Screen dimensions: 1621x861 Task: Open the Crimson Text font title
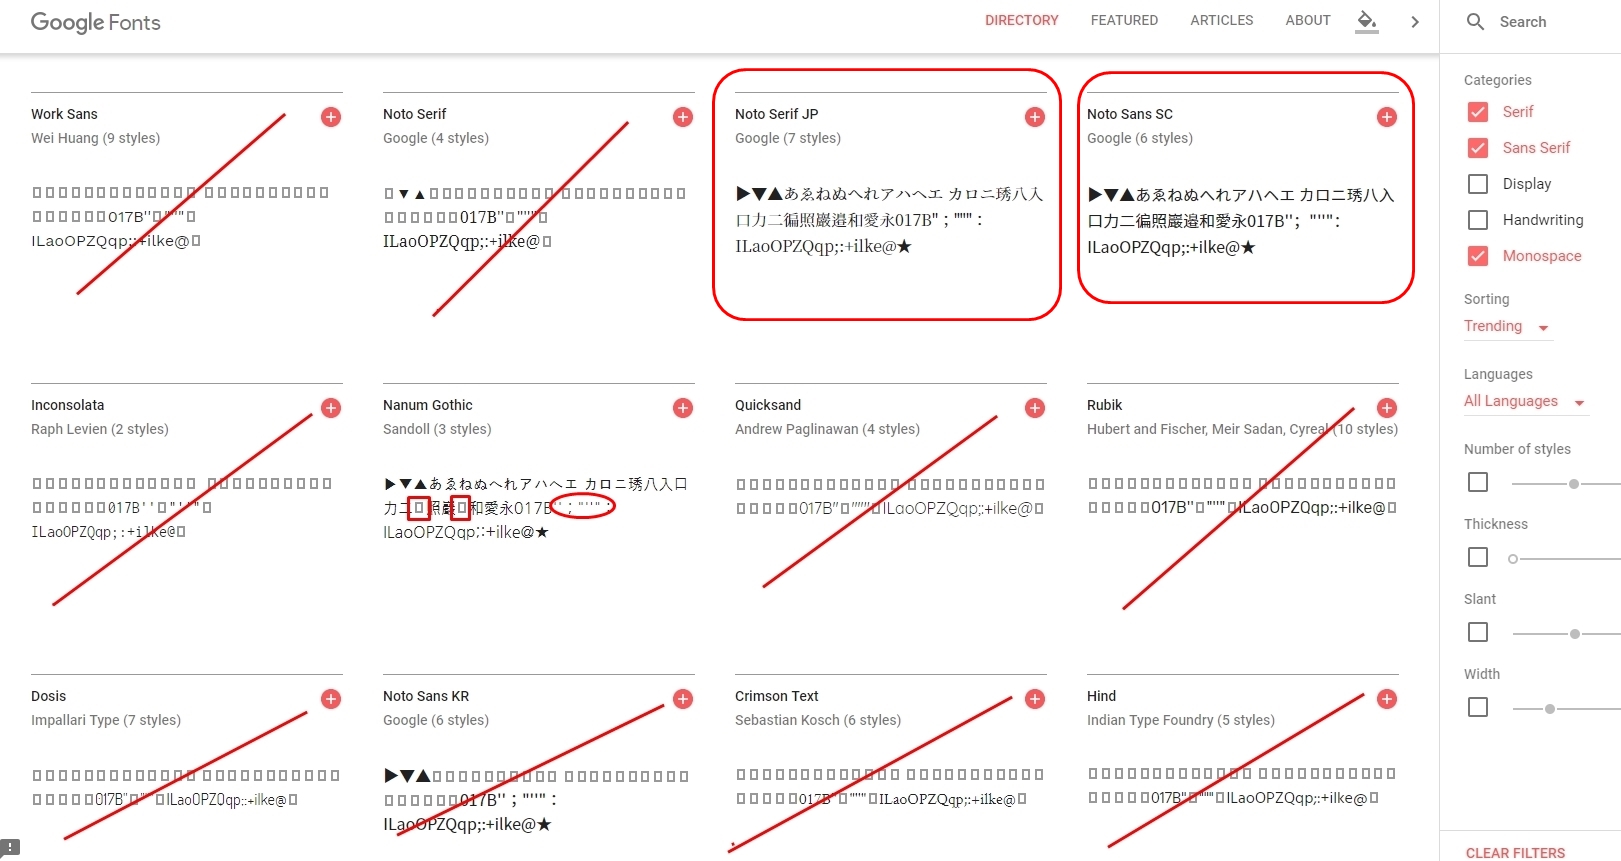click(776, 696)
